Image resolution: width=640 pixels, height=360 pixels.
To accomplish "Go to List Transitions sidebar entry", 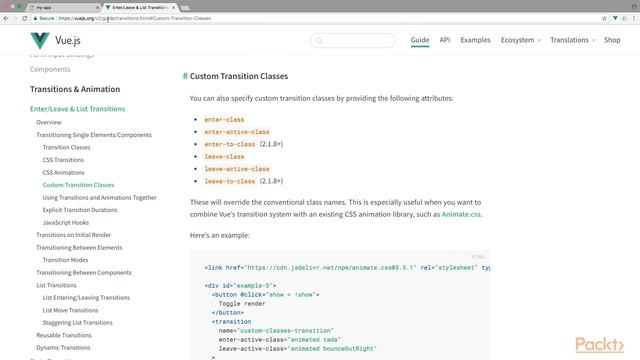I will [x=56, y=285].
